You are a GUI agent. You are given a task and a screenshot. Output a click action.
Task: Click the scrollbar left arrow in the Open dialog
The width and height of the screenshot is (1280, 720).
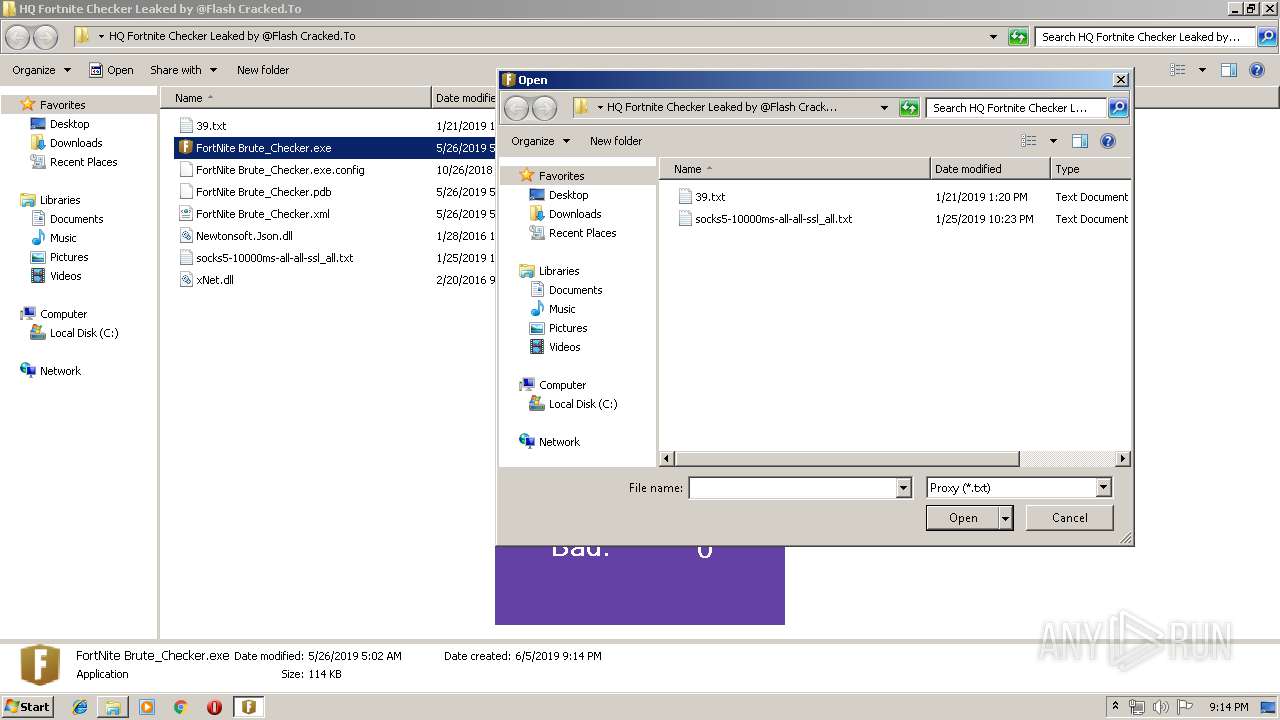point(668,459)
